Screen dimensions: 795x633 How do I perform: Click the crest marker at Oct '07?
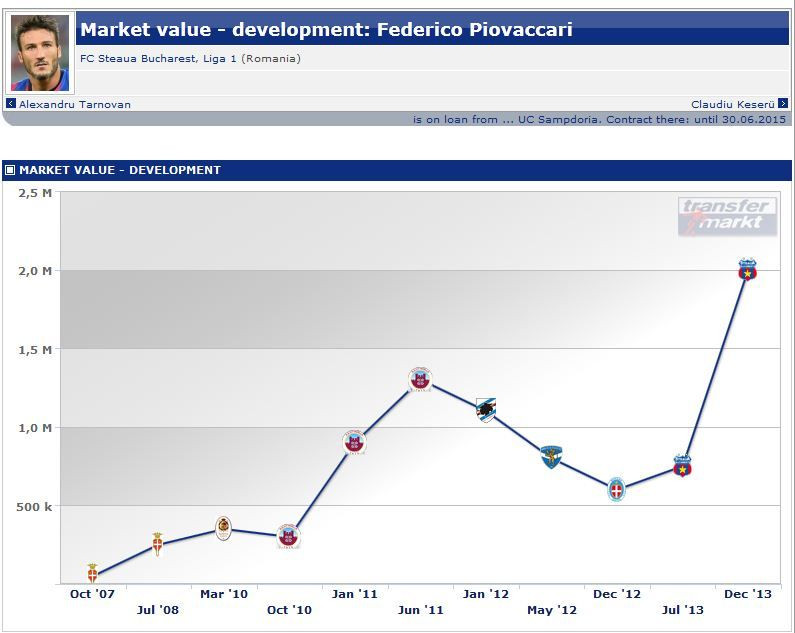[x=93, y=572]
